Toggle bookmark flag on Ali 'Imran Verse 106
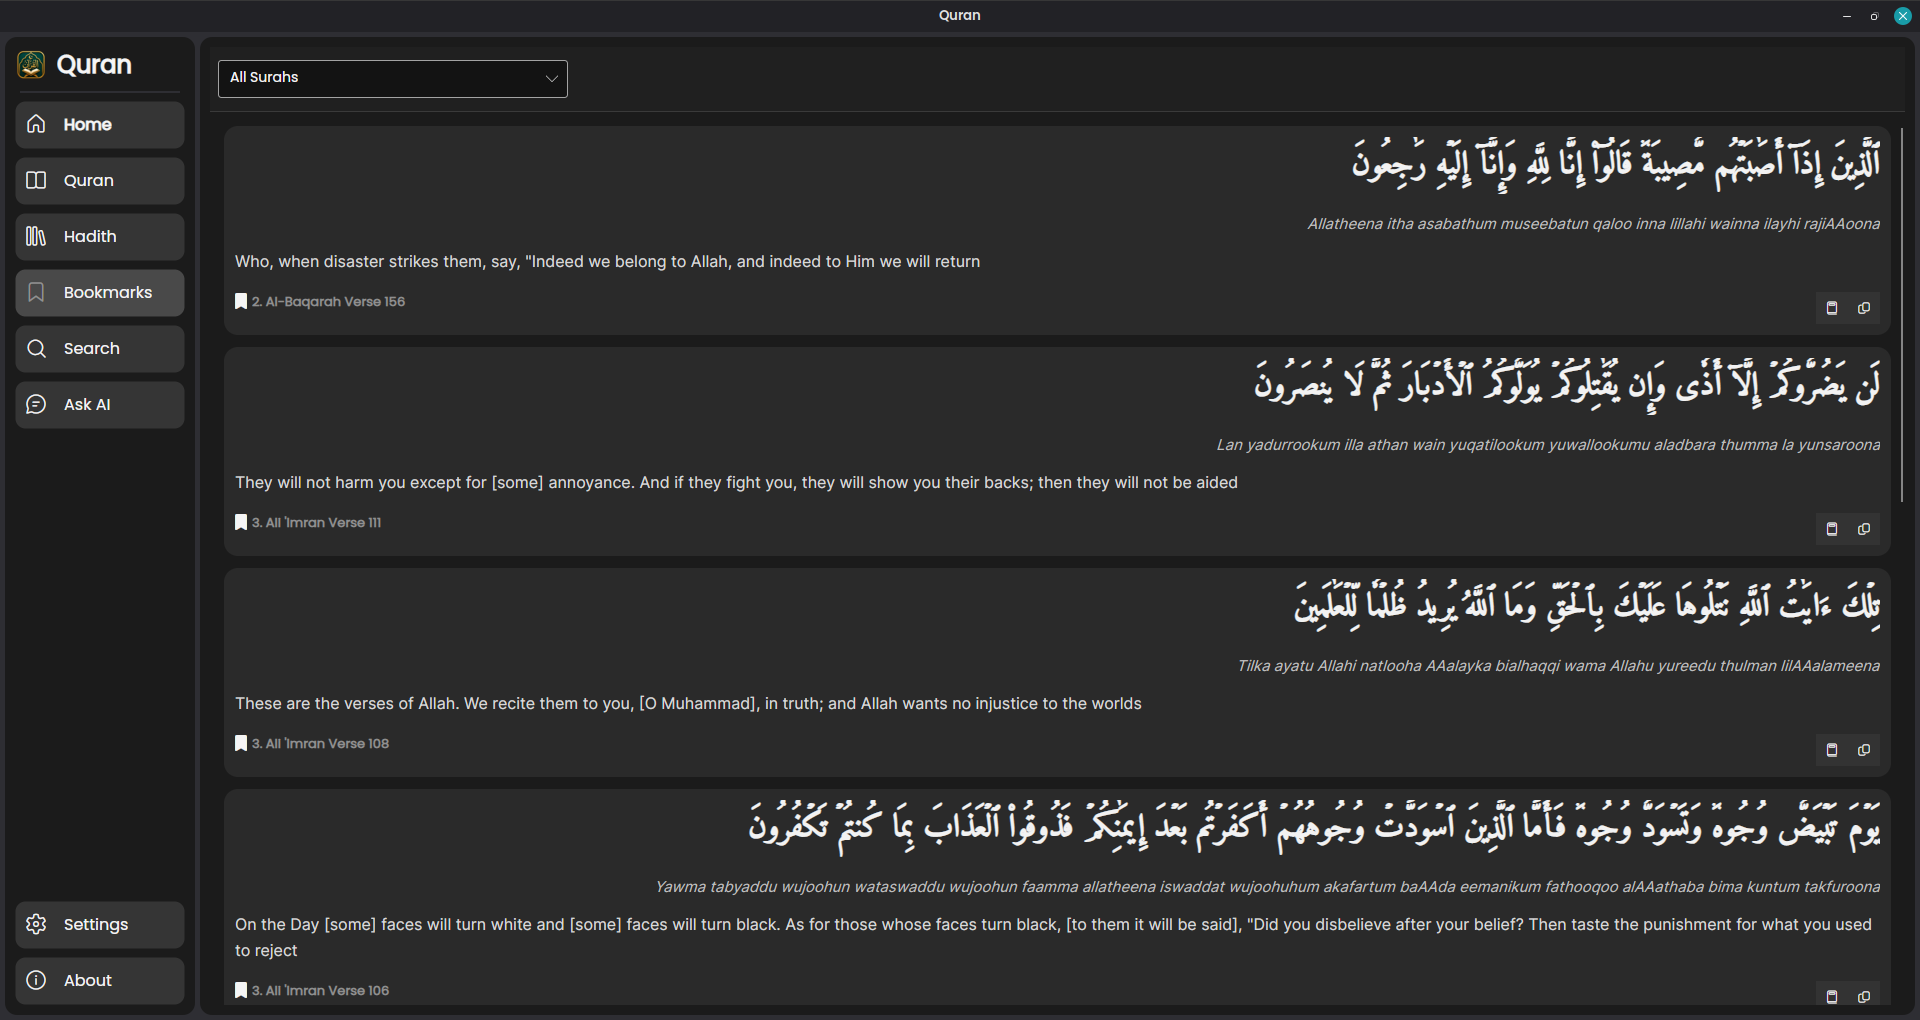 [x=241, y=990]
